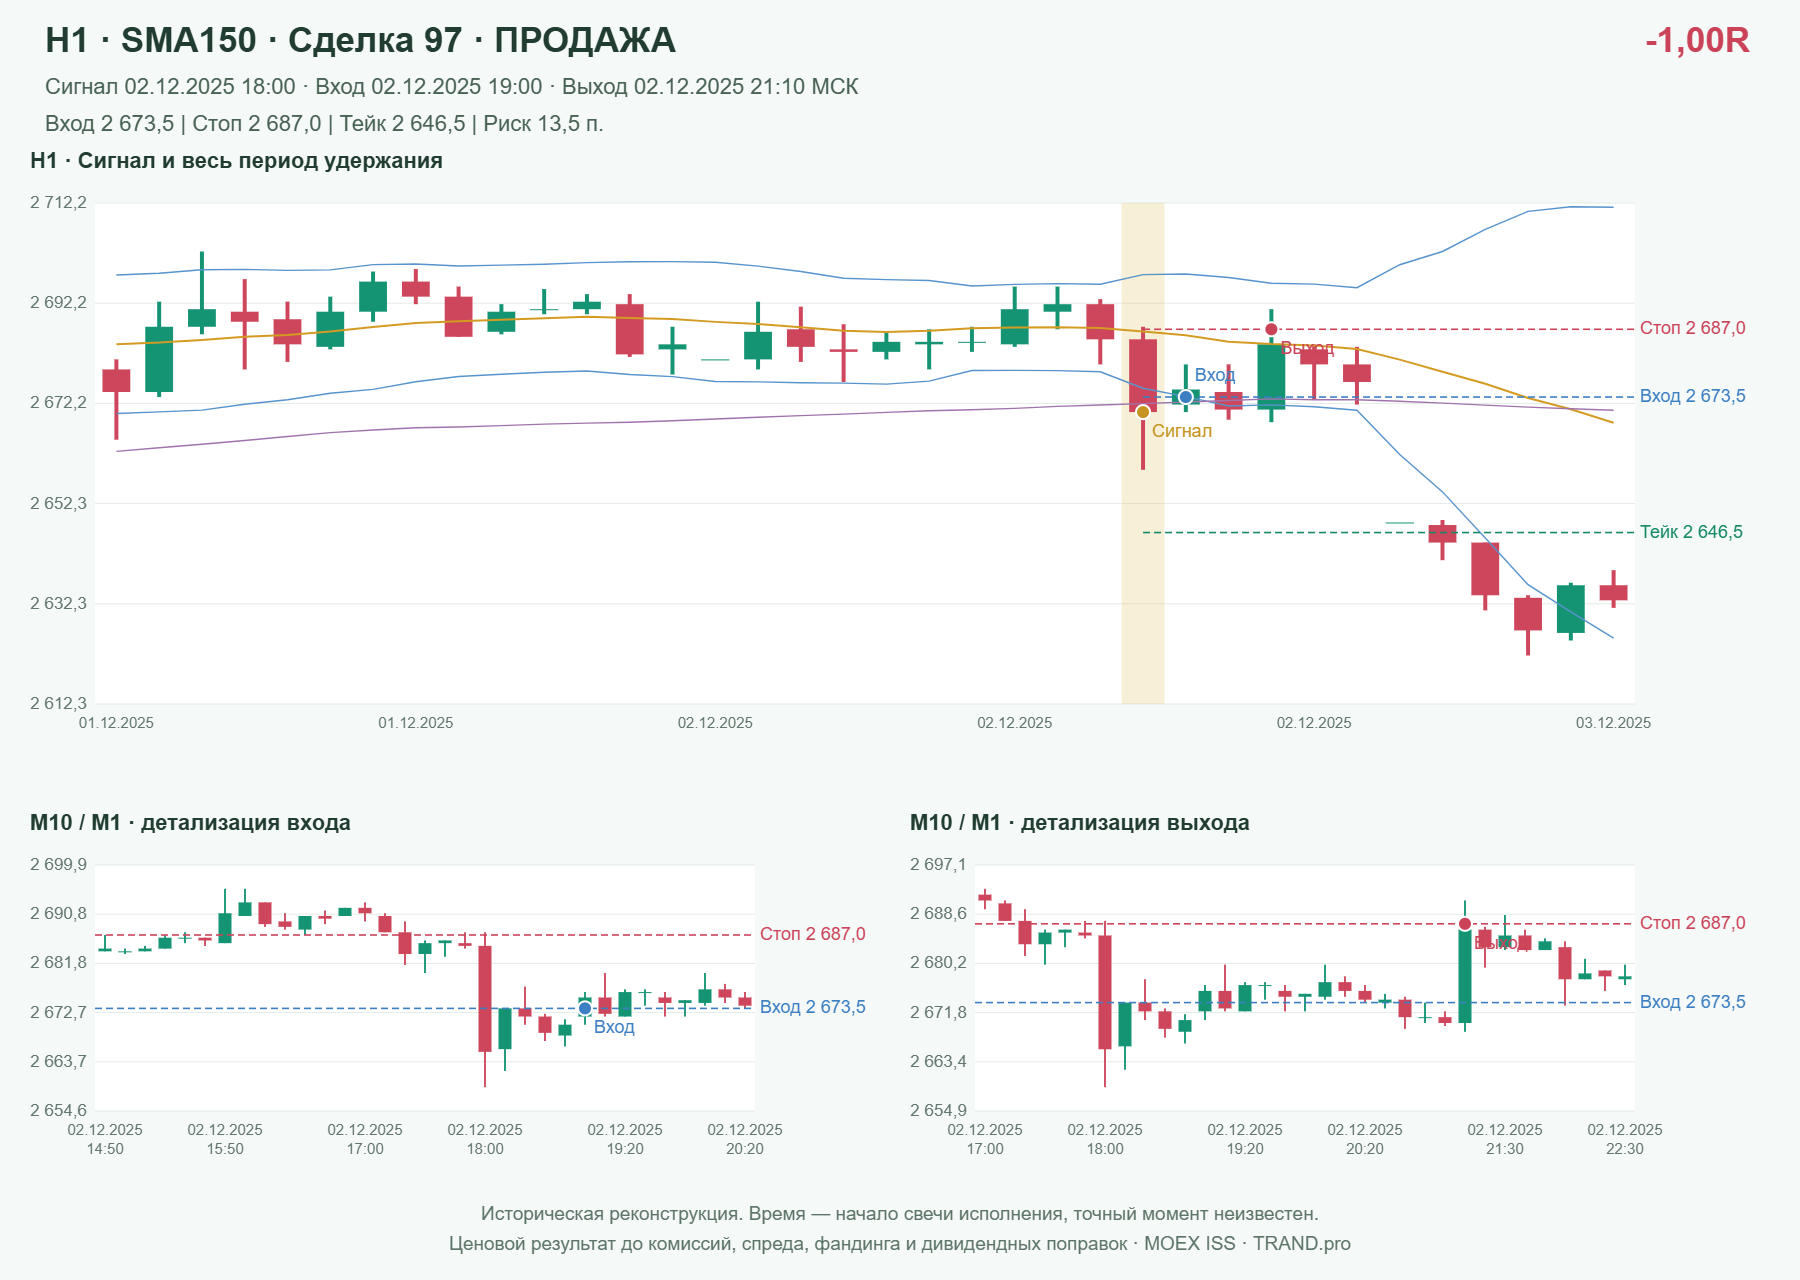Click heading 'M10 / M1 · детализация выхода'
The width and height of the screenshot is (1800, 1280).
[1080, 823]
